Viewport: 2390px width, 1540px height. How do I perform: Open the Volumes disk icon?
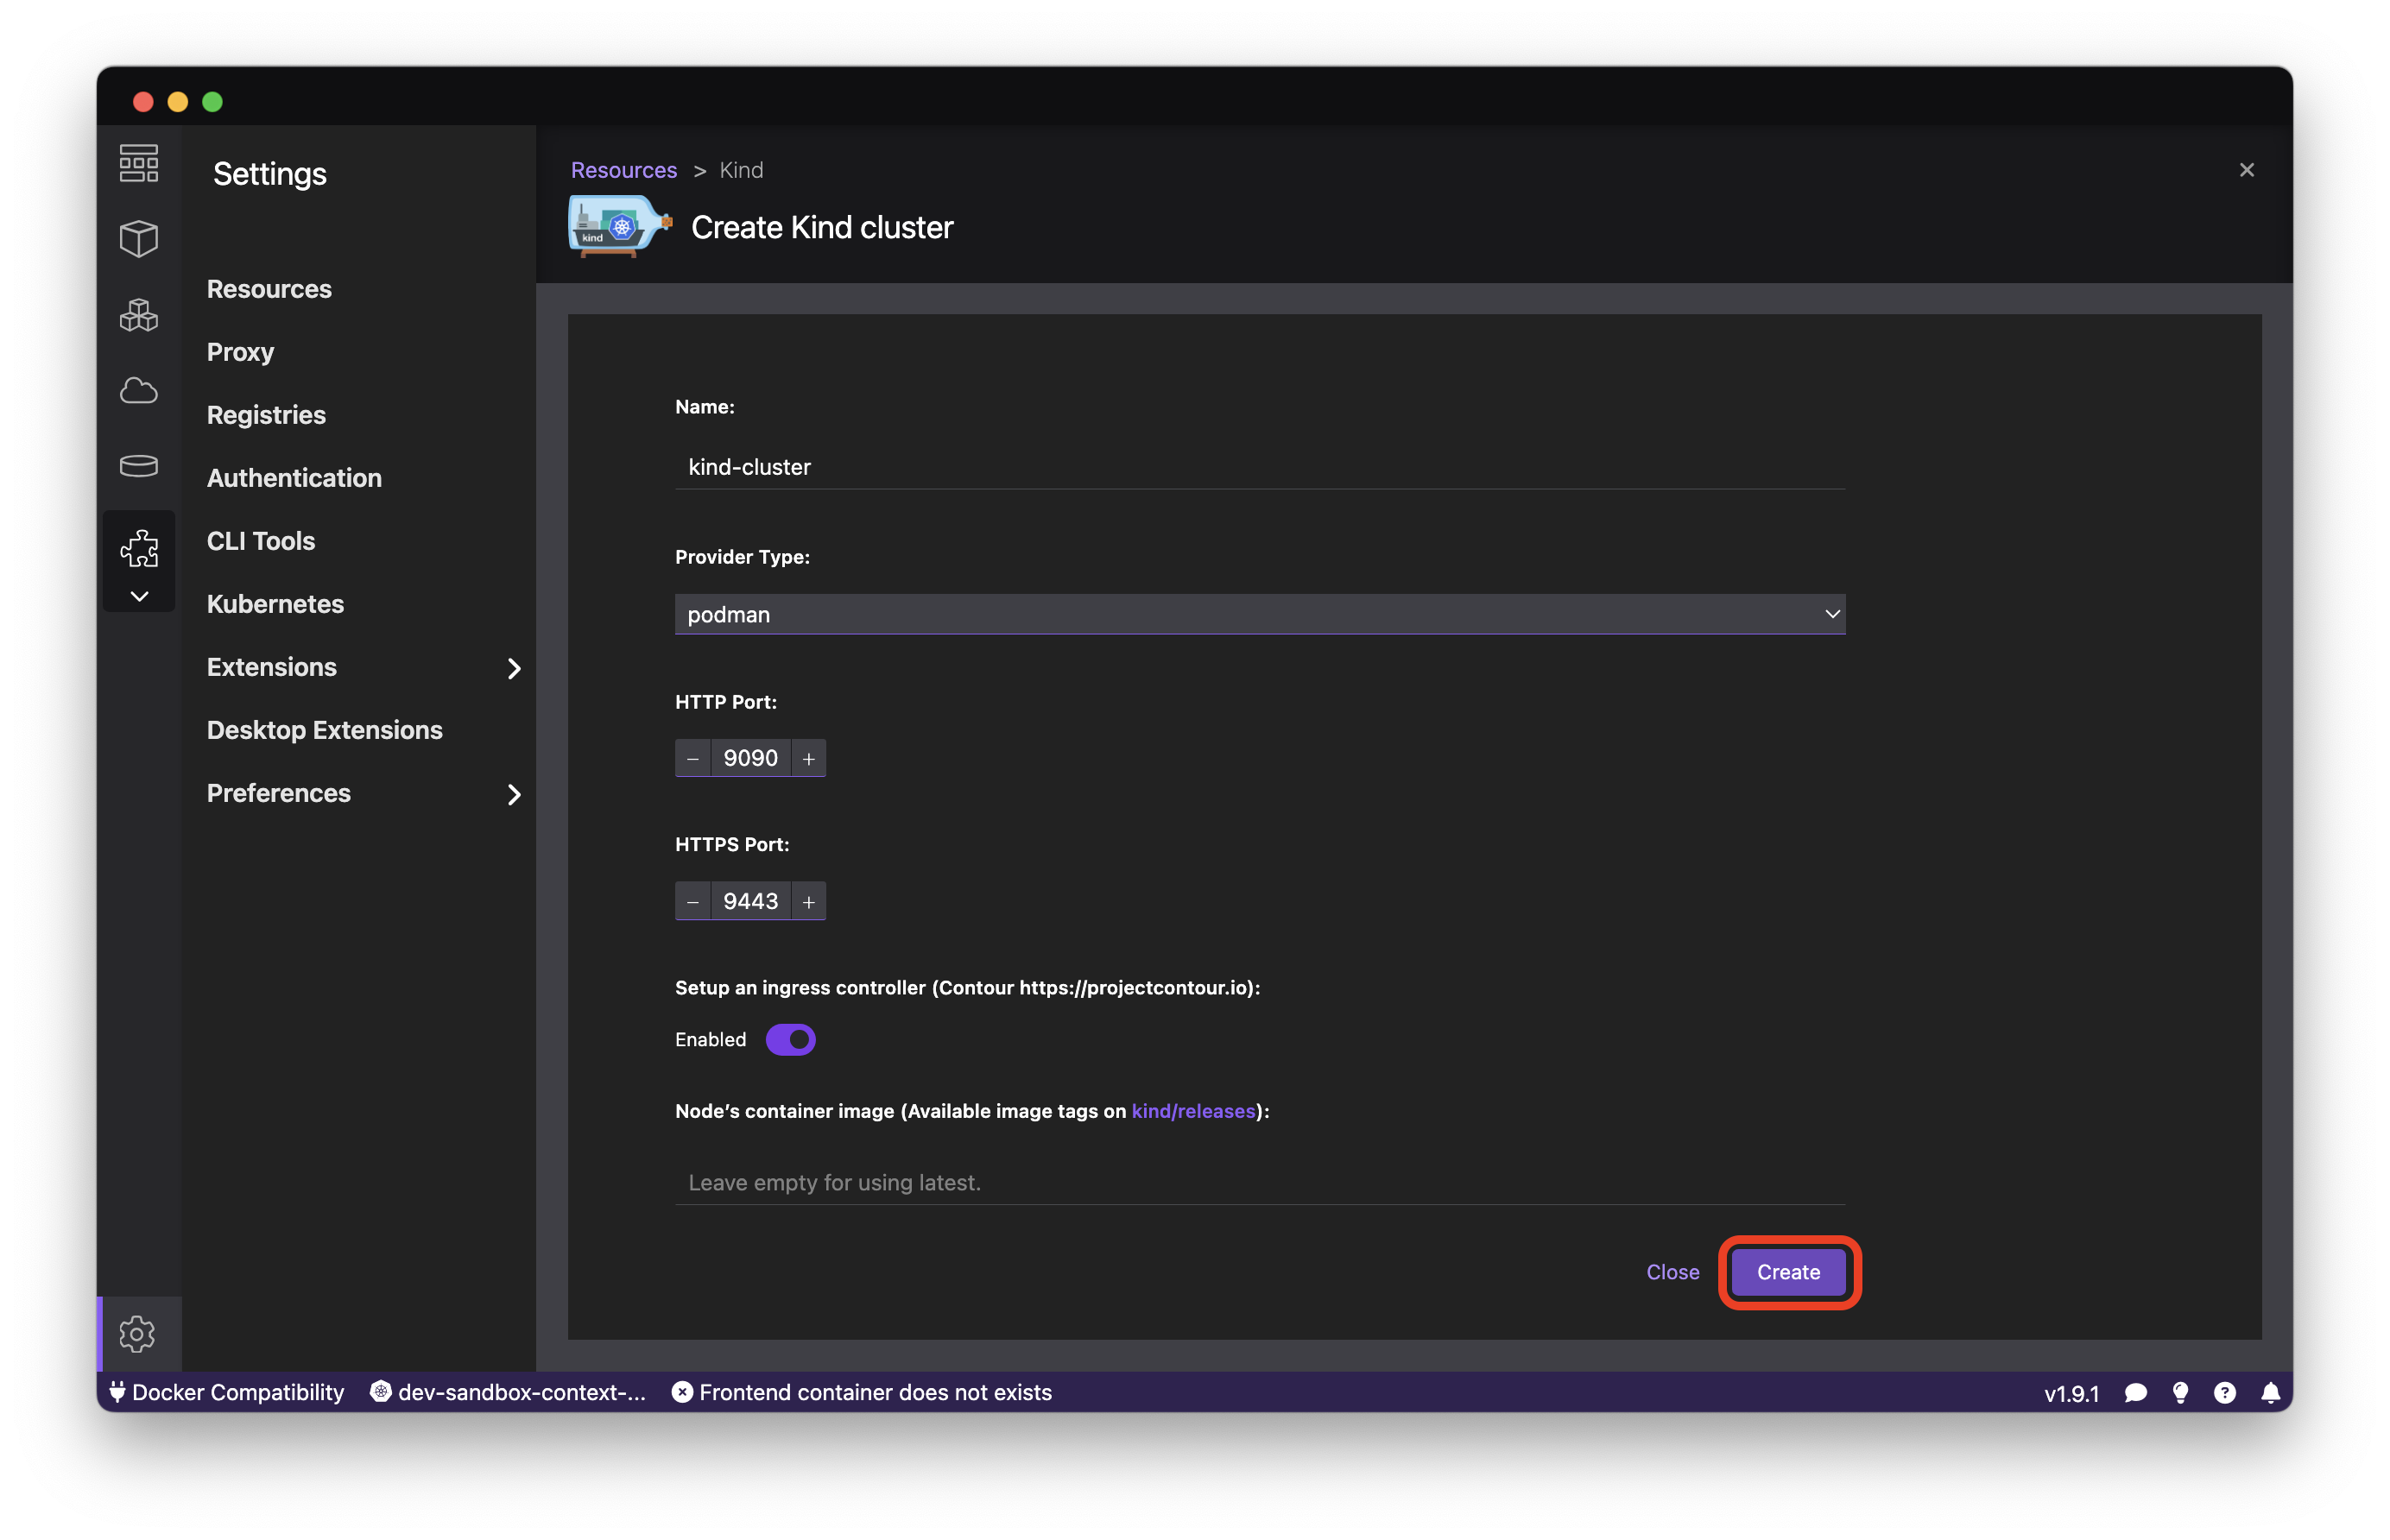[x=139, y=465]
